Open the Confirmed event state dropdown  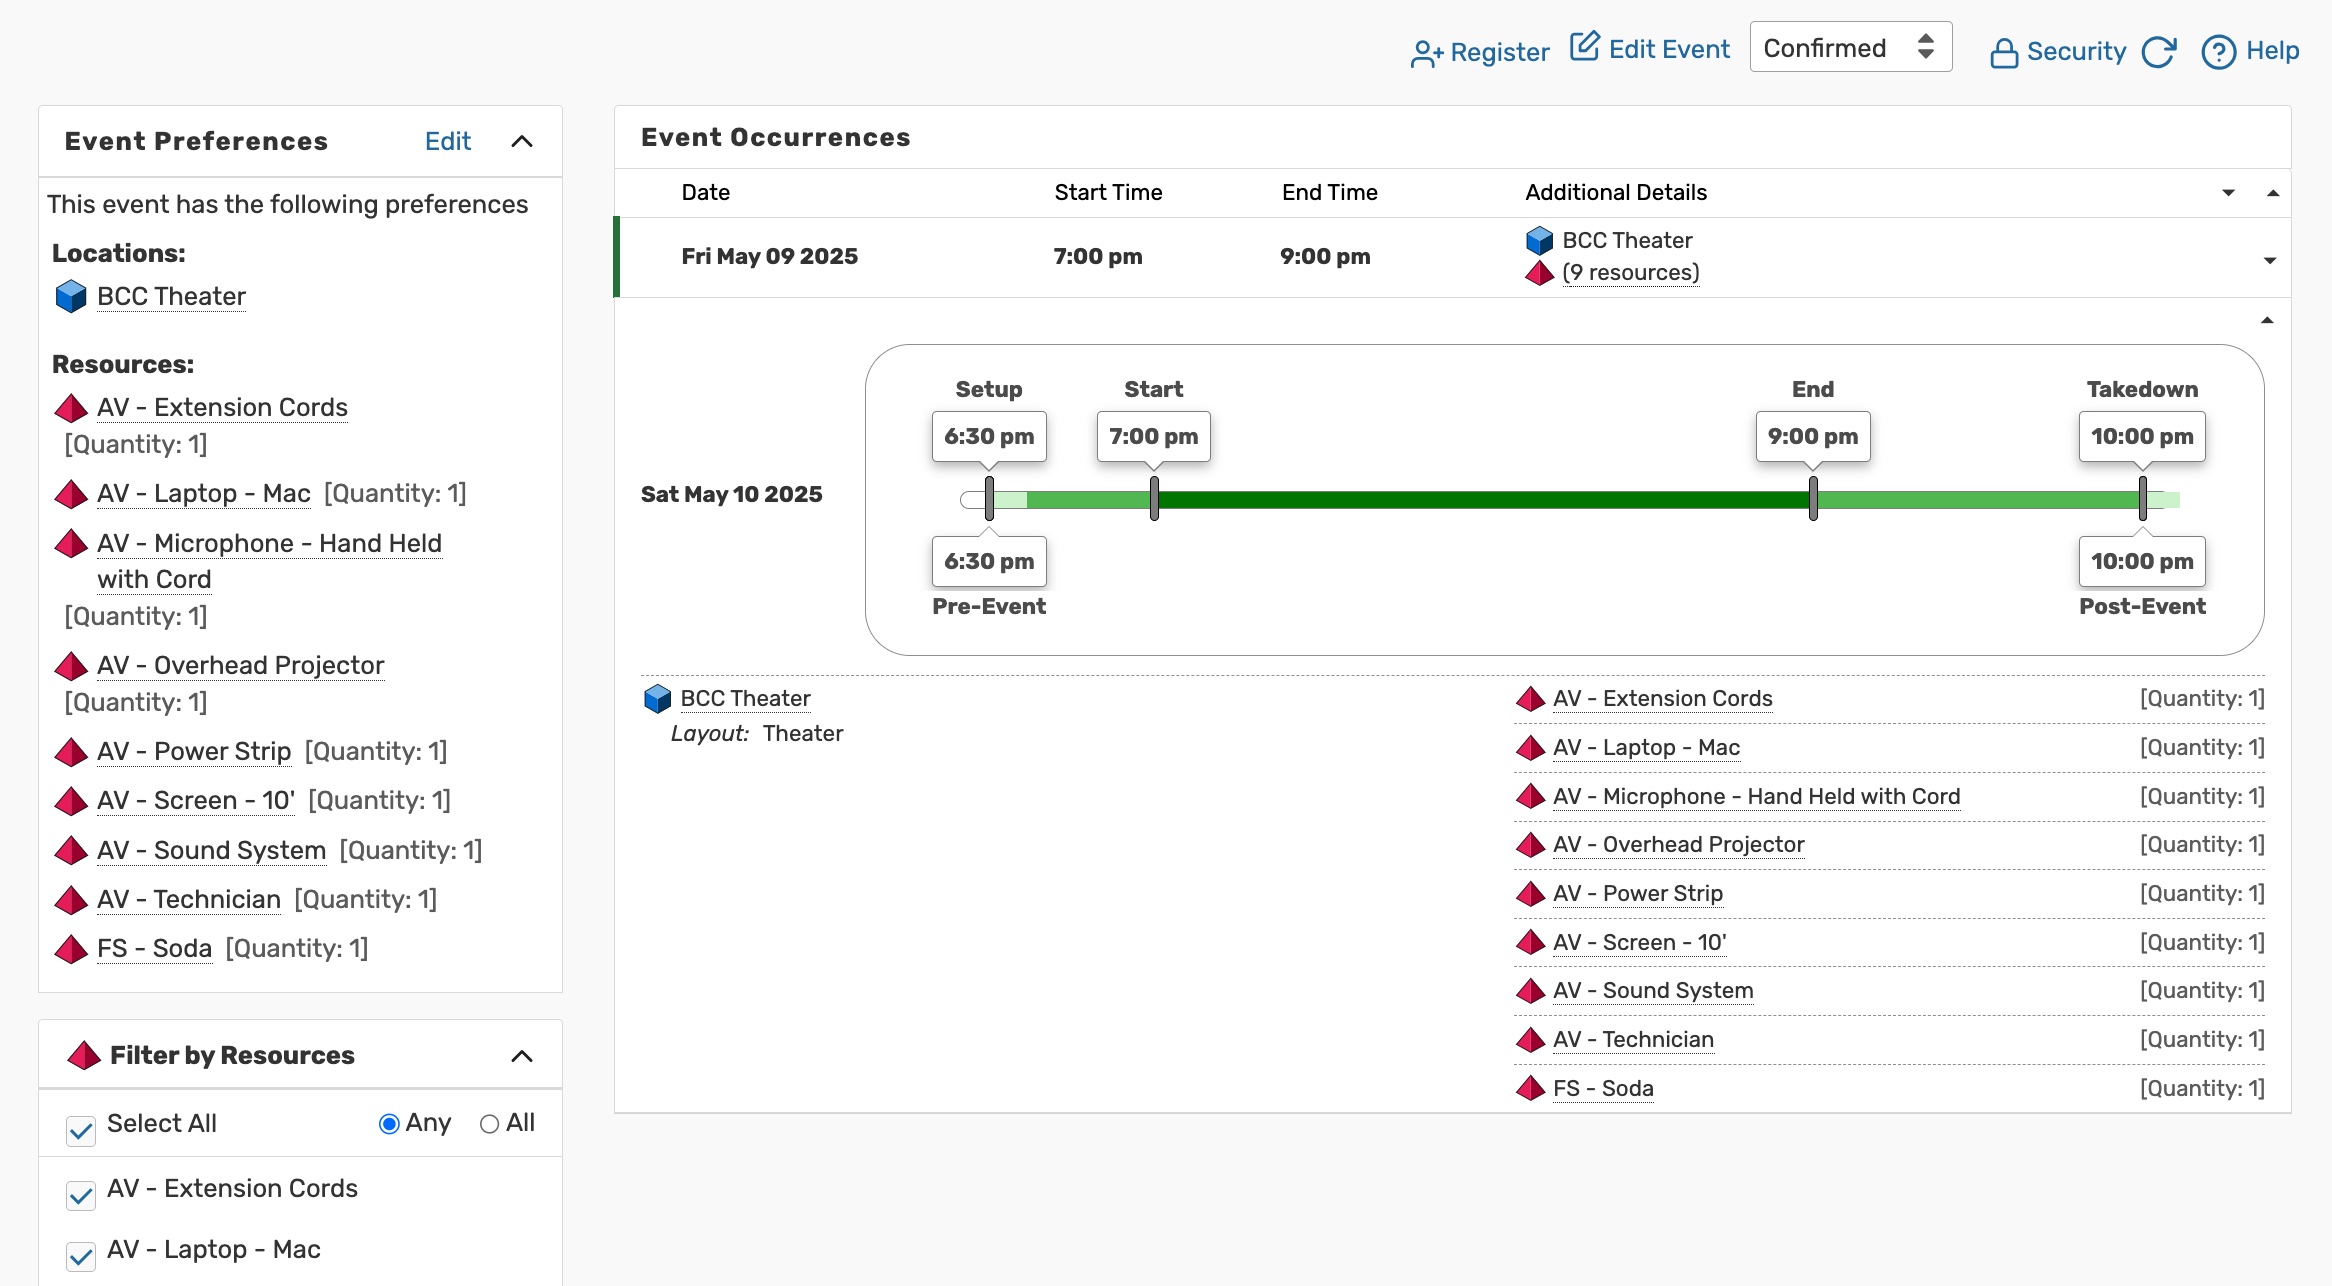[x=1850, y=48]
